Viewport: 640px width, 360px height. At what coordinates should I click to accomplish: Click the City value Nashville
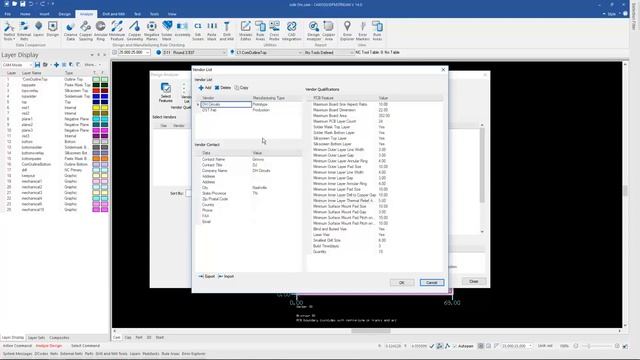[260, 188]
